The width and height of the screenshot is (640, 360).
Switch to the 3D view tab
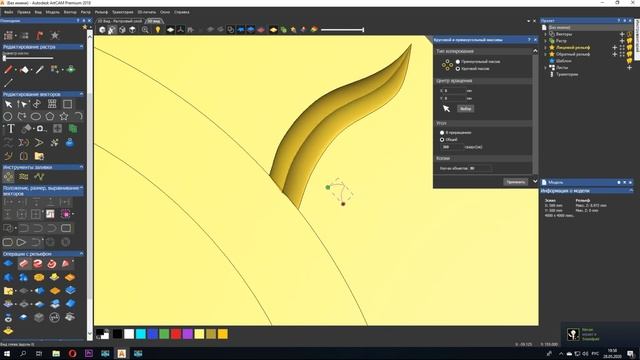pyautogui.click(x=154, y=21)
